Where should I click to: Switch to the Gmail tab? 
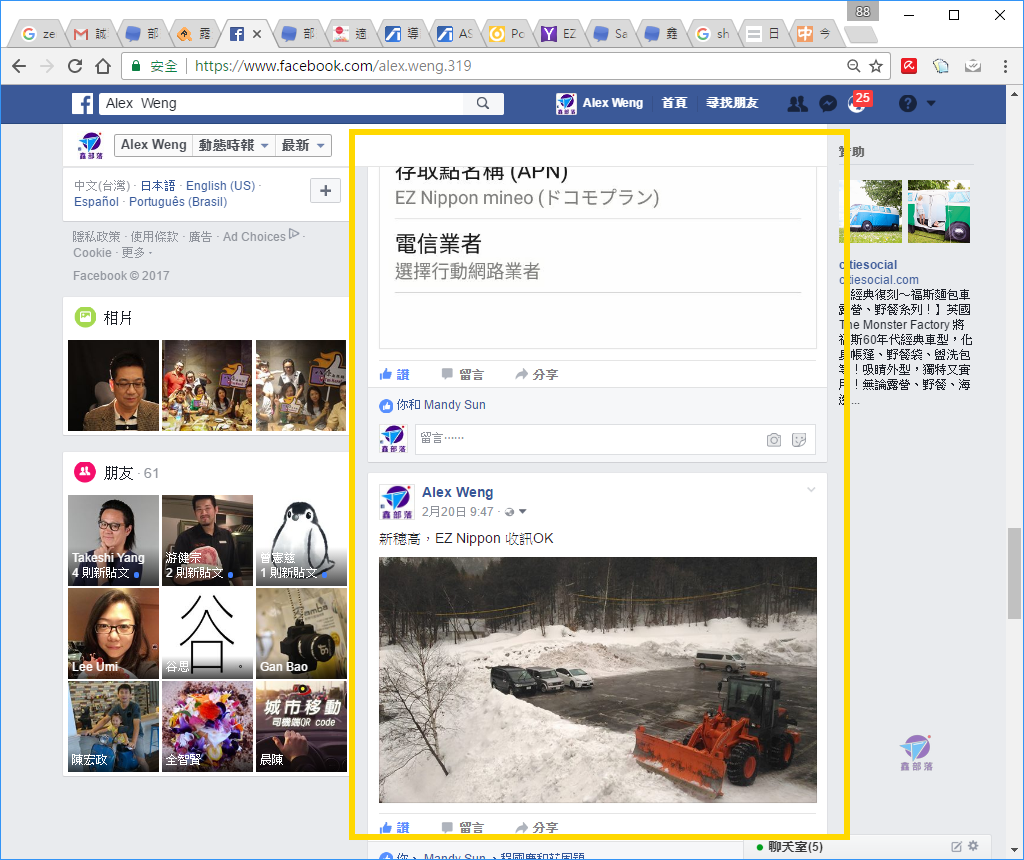(x=89, y=34)
